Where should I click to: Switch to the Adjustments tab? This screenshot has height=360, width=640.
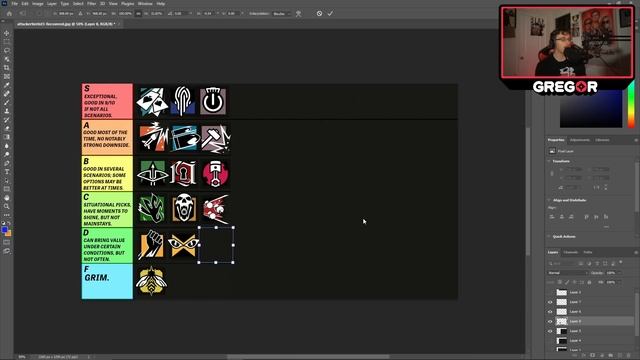click(x=580, y=140)
